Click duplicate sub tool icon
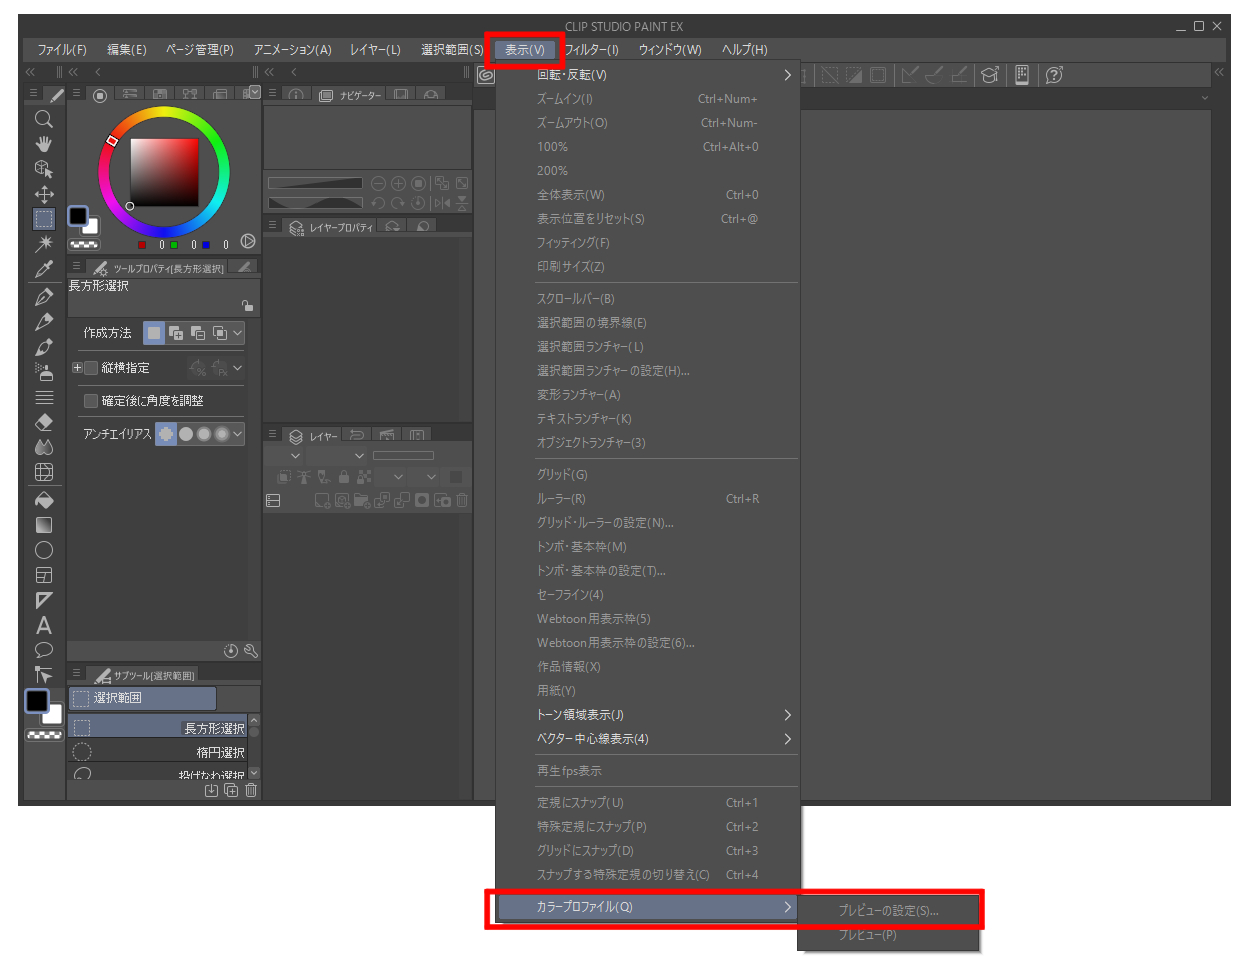1254x964 pixels. [231, 790]
